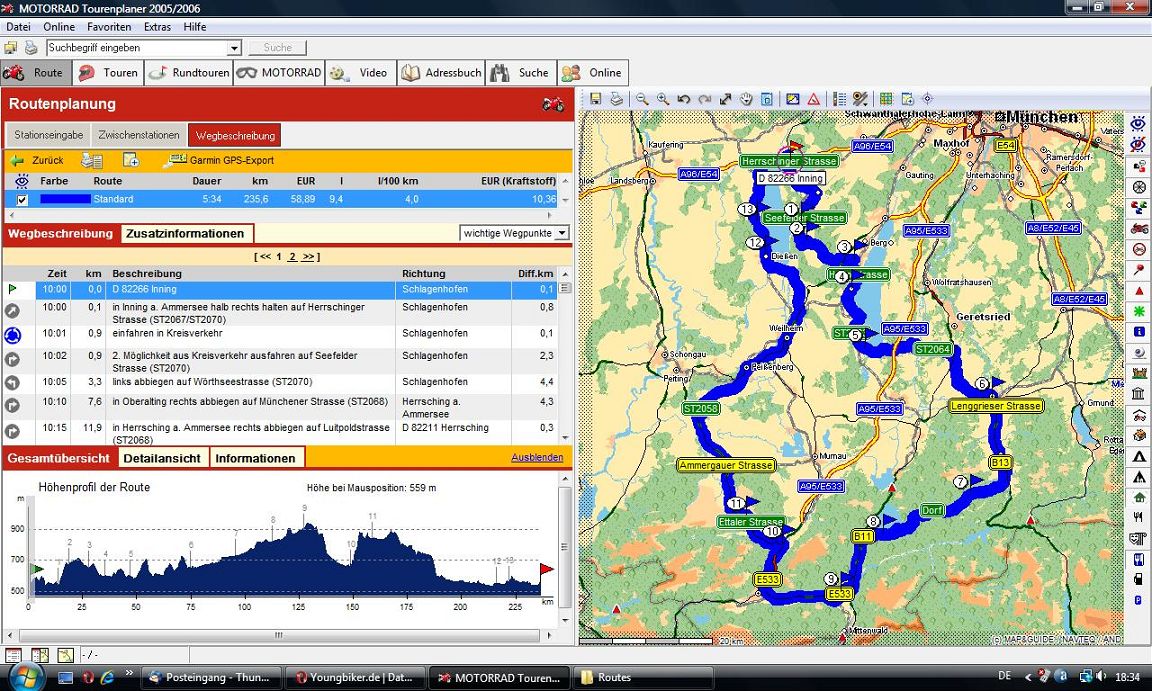
Task: Open the Adressbuch tab
Action: pos(441,73)
